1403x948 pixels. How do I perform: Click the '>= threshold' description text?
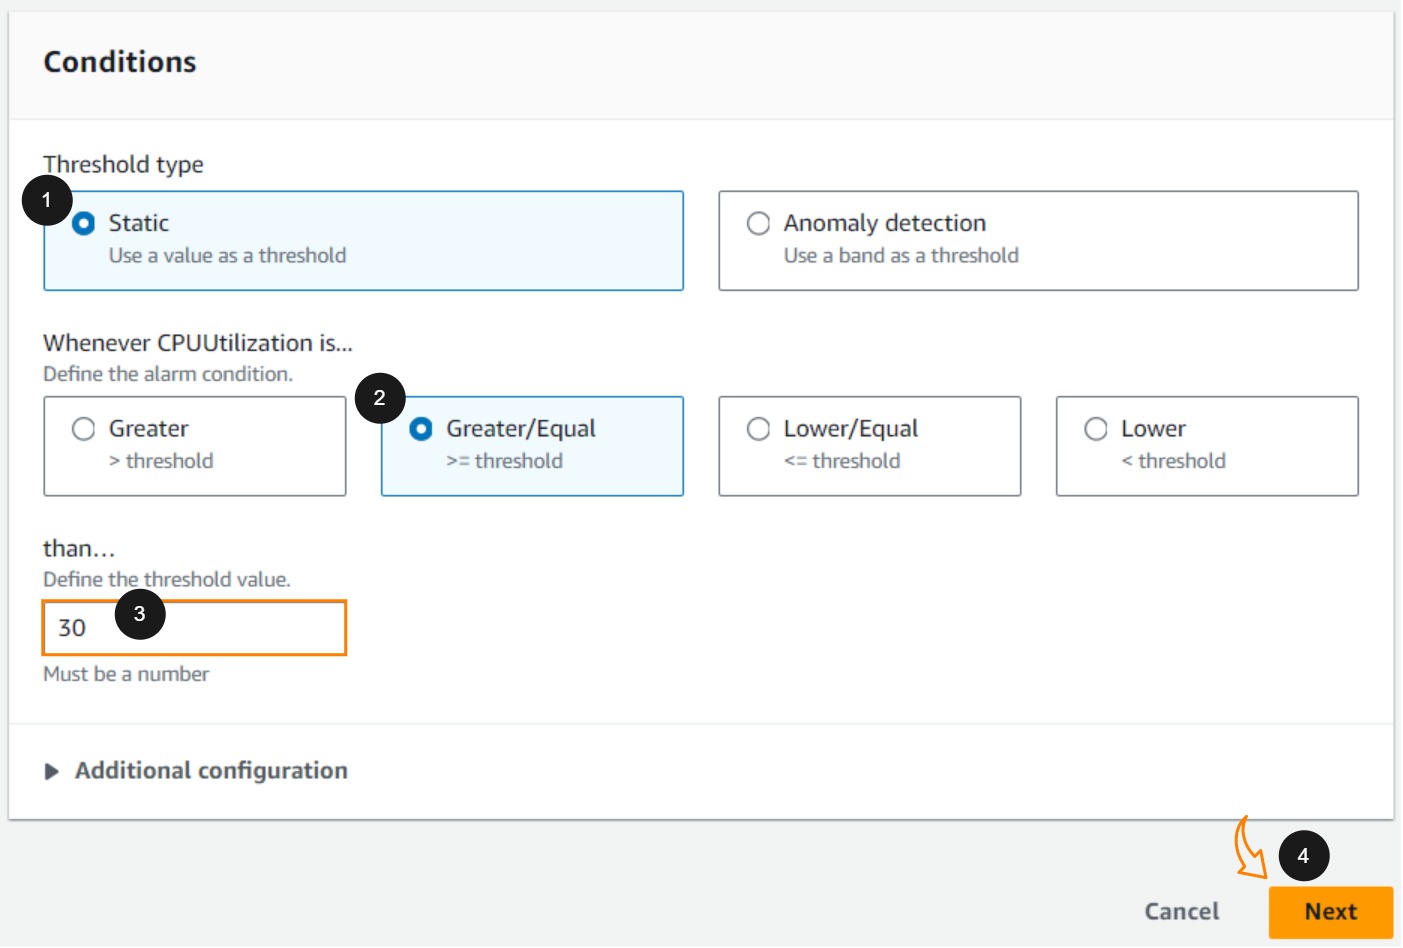point(505,461)
